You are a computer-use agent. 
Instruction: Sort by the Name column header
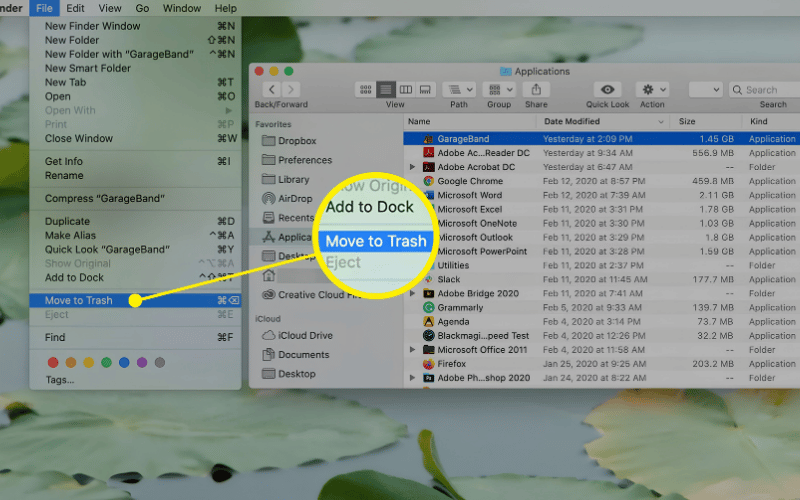pos(470,121)
